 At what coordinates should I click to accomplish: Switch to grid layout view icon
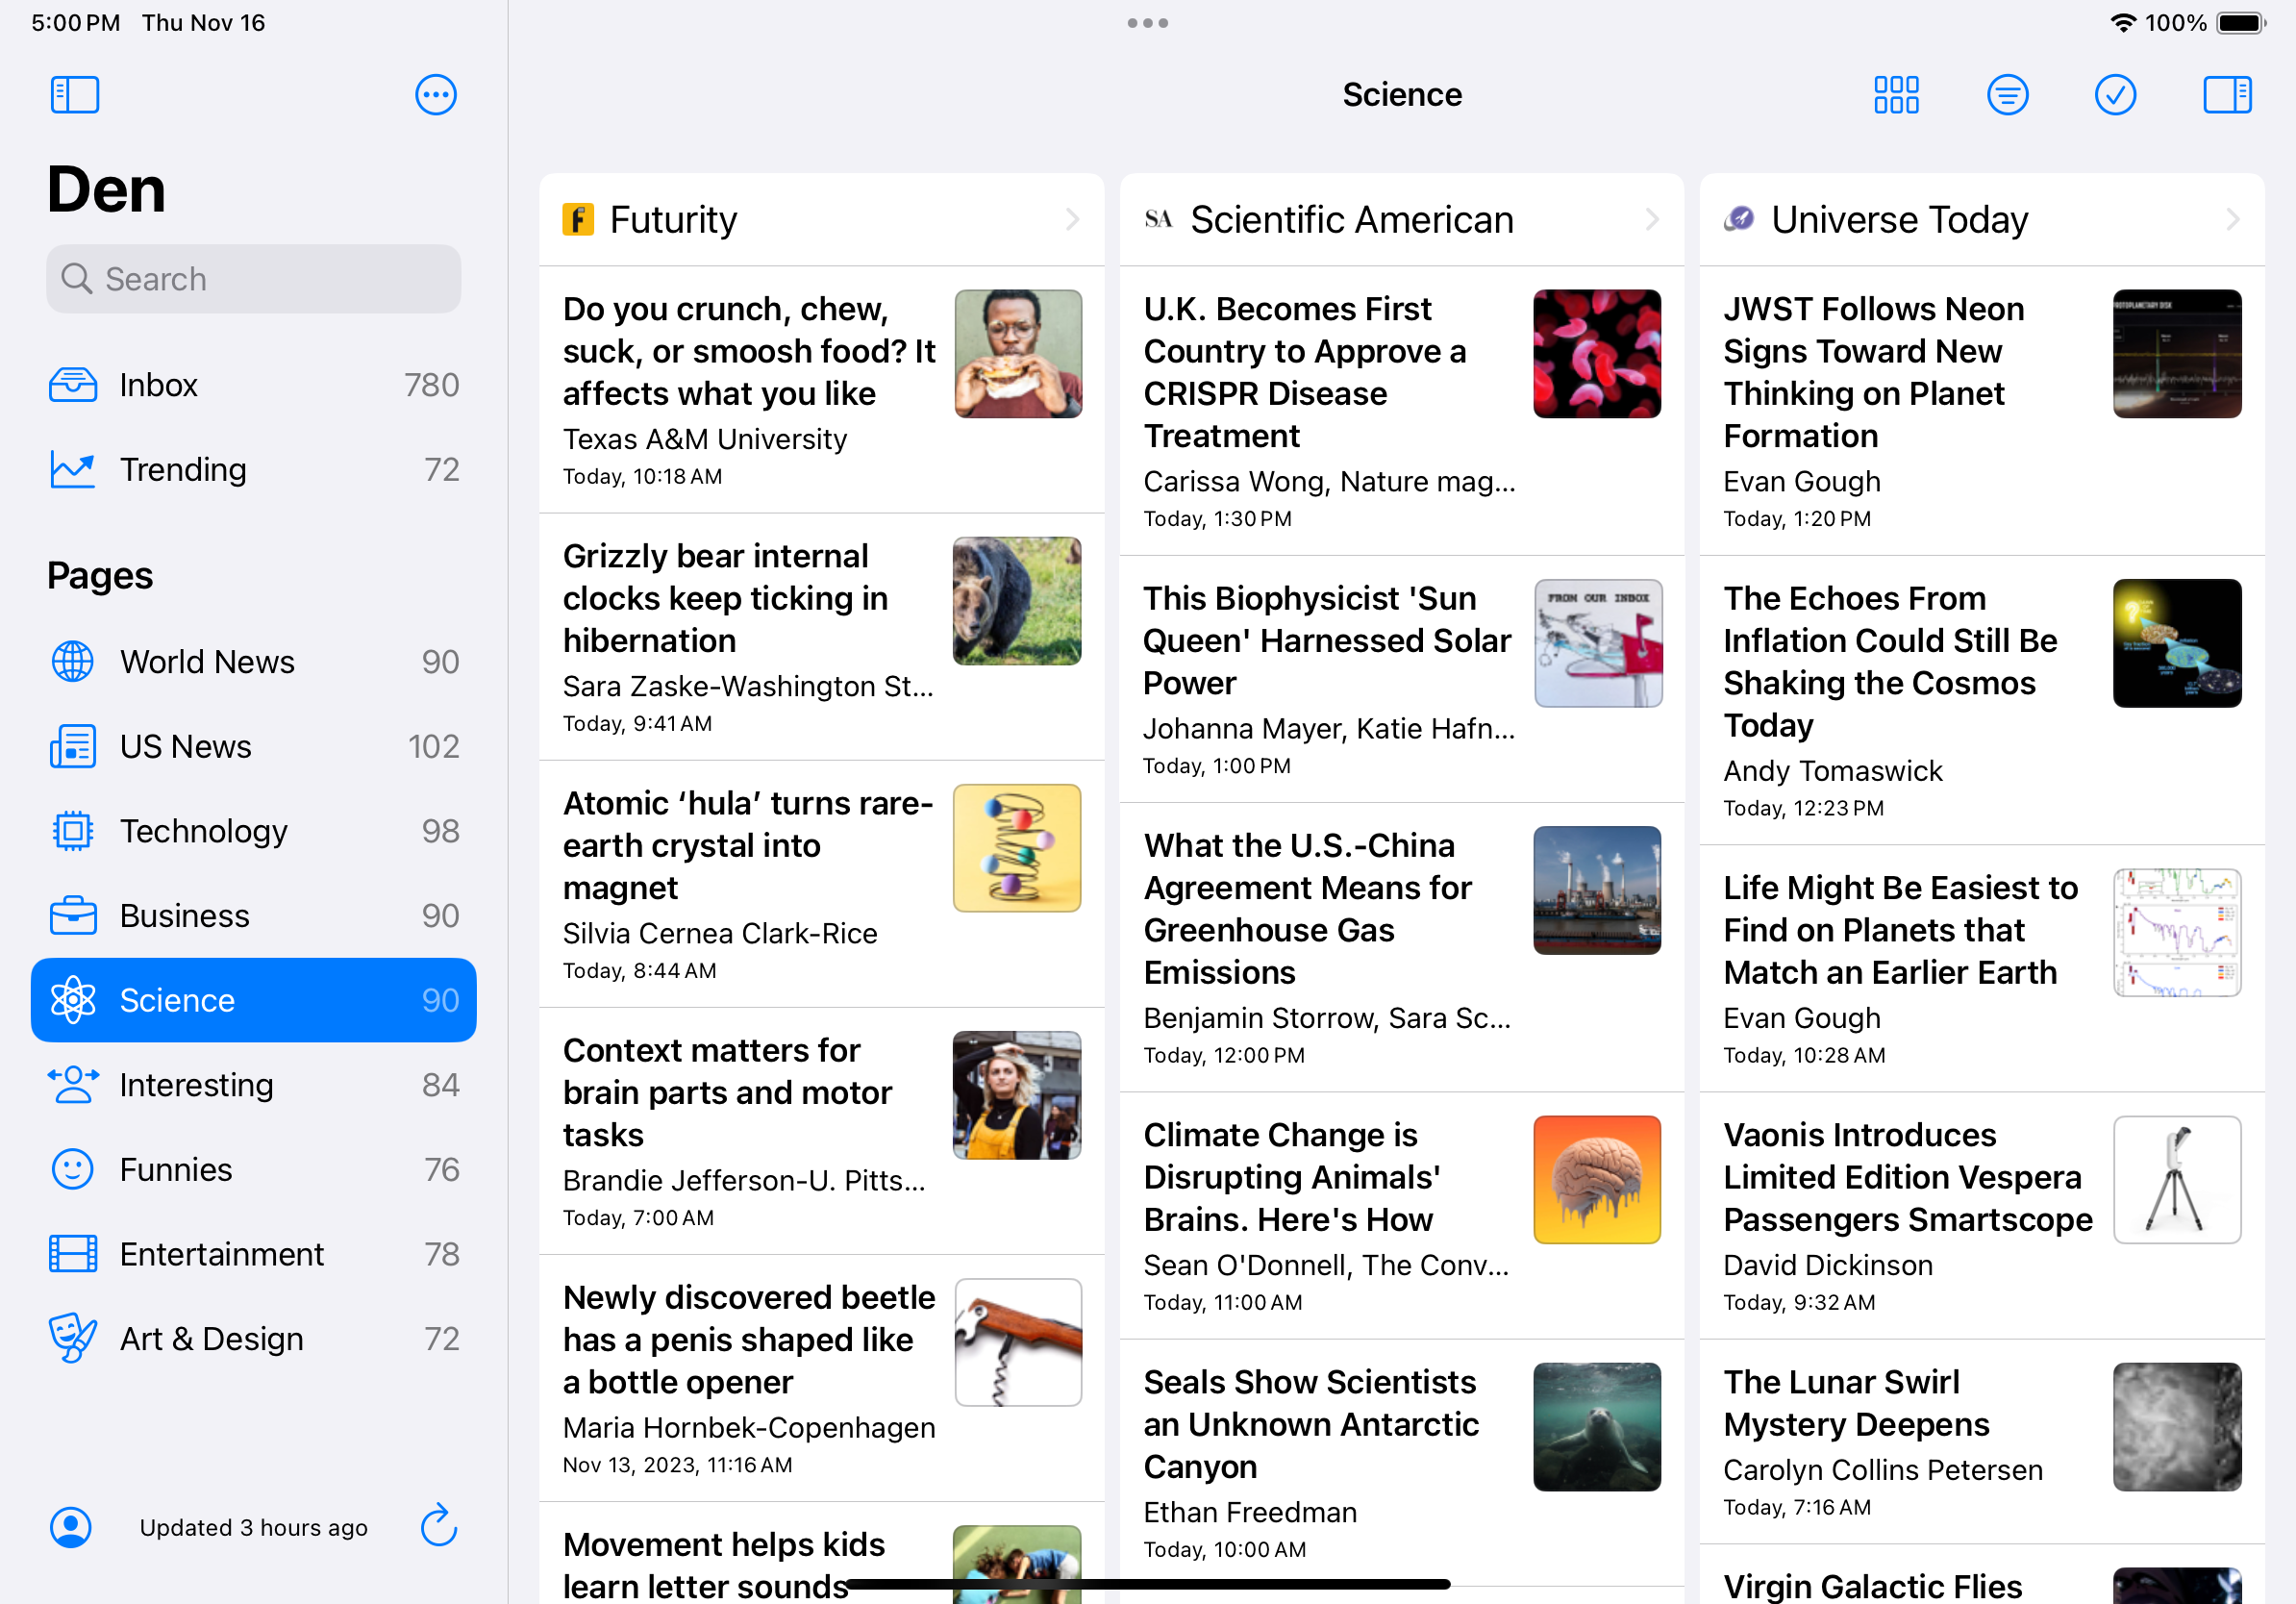click(1896, 95)
